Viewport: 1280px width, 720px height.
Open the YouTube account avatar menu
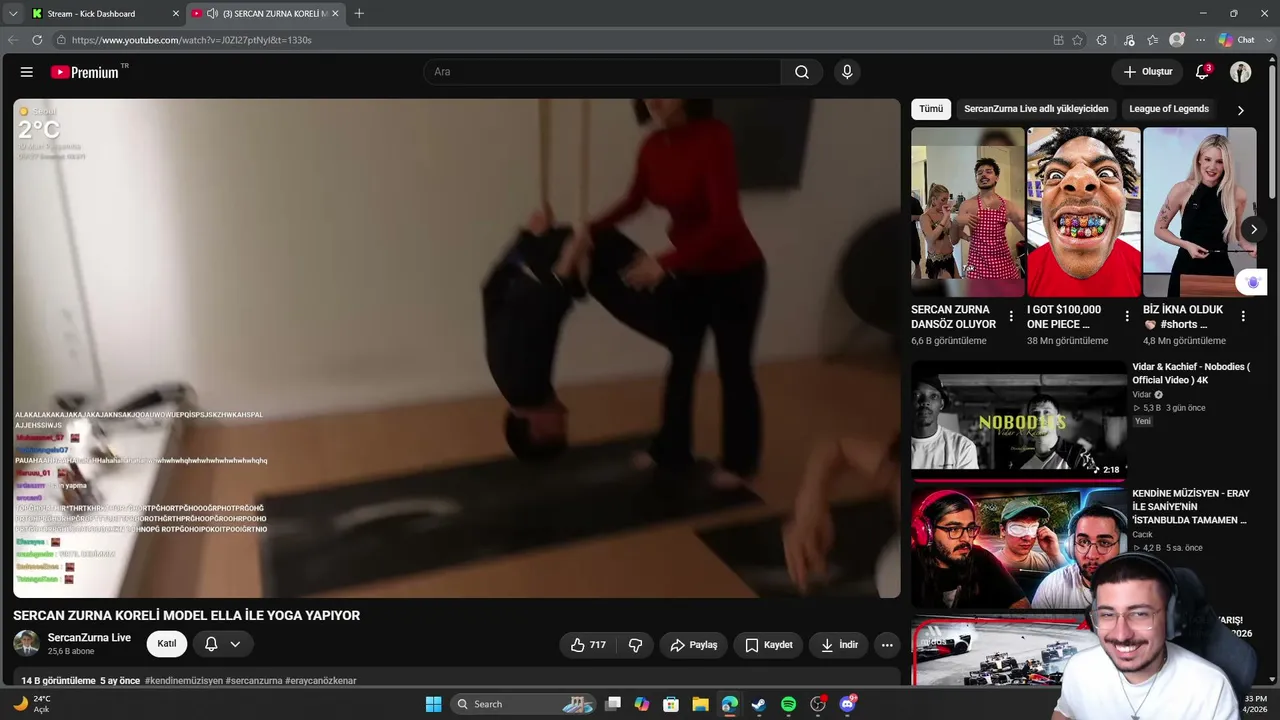click(1240, 72)
